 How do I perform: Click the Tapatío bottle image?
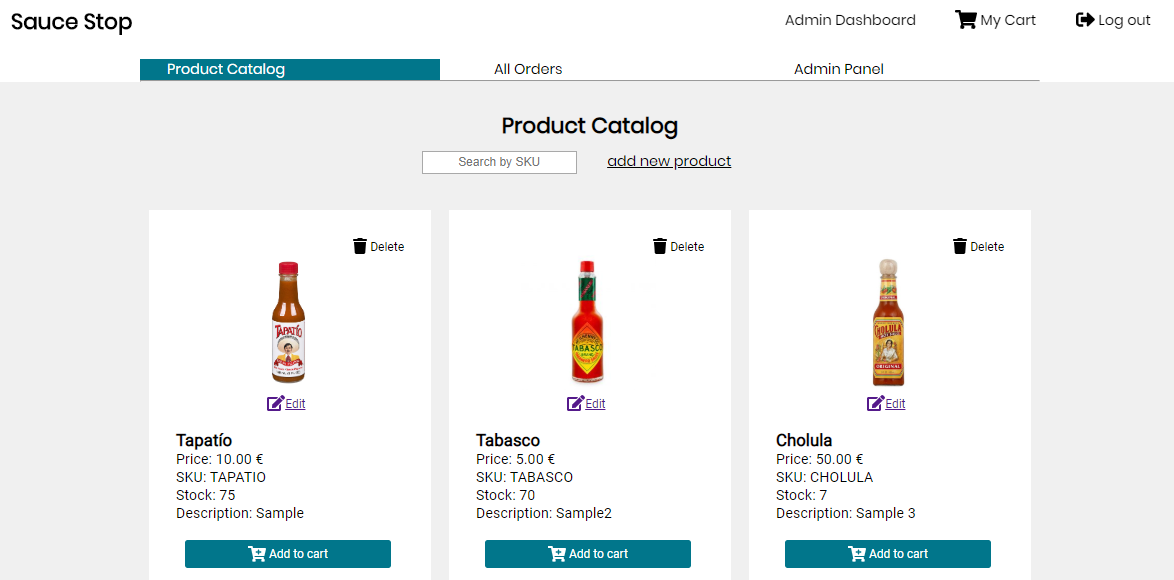coord(289,322)
